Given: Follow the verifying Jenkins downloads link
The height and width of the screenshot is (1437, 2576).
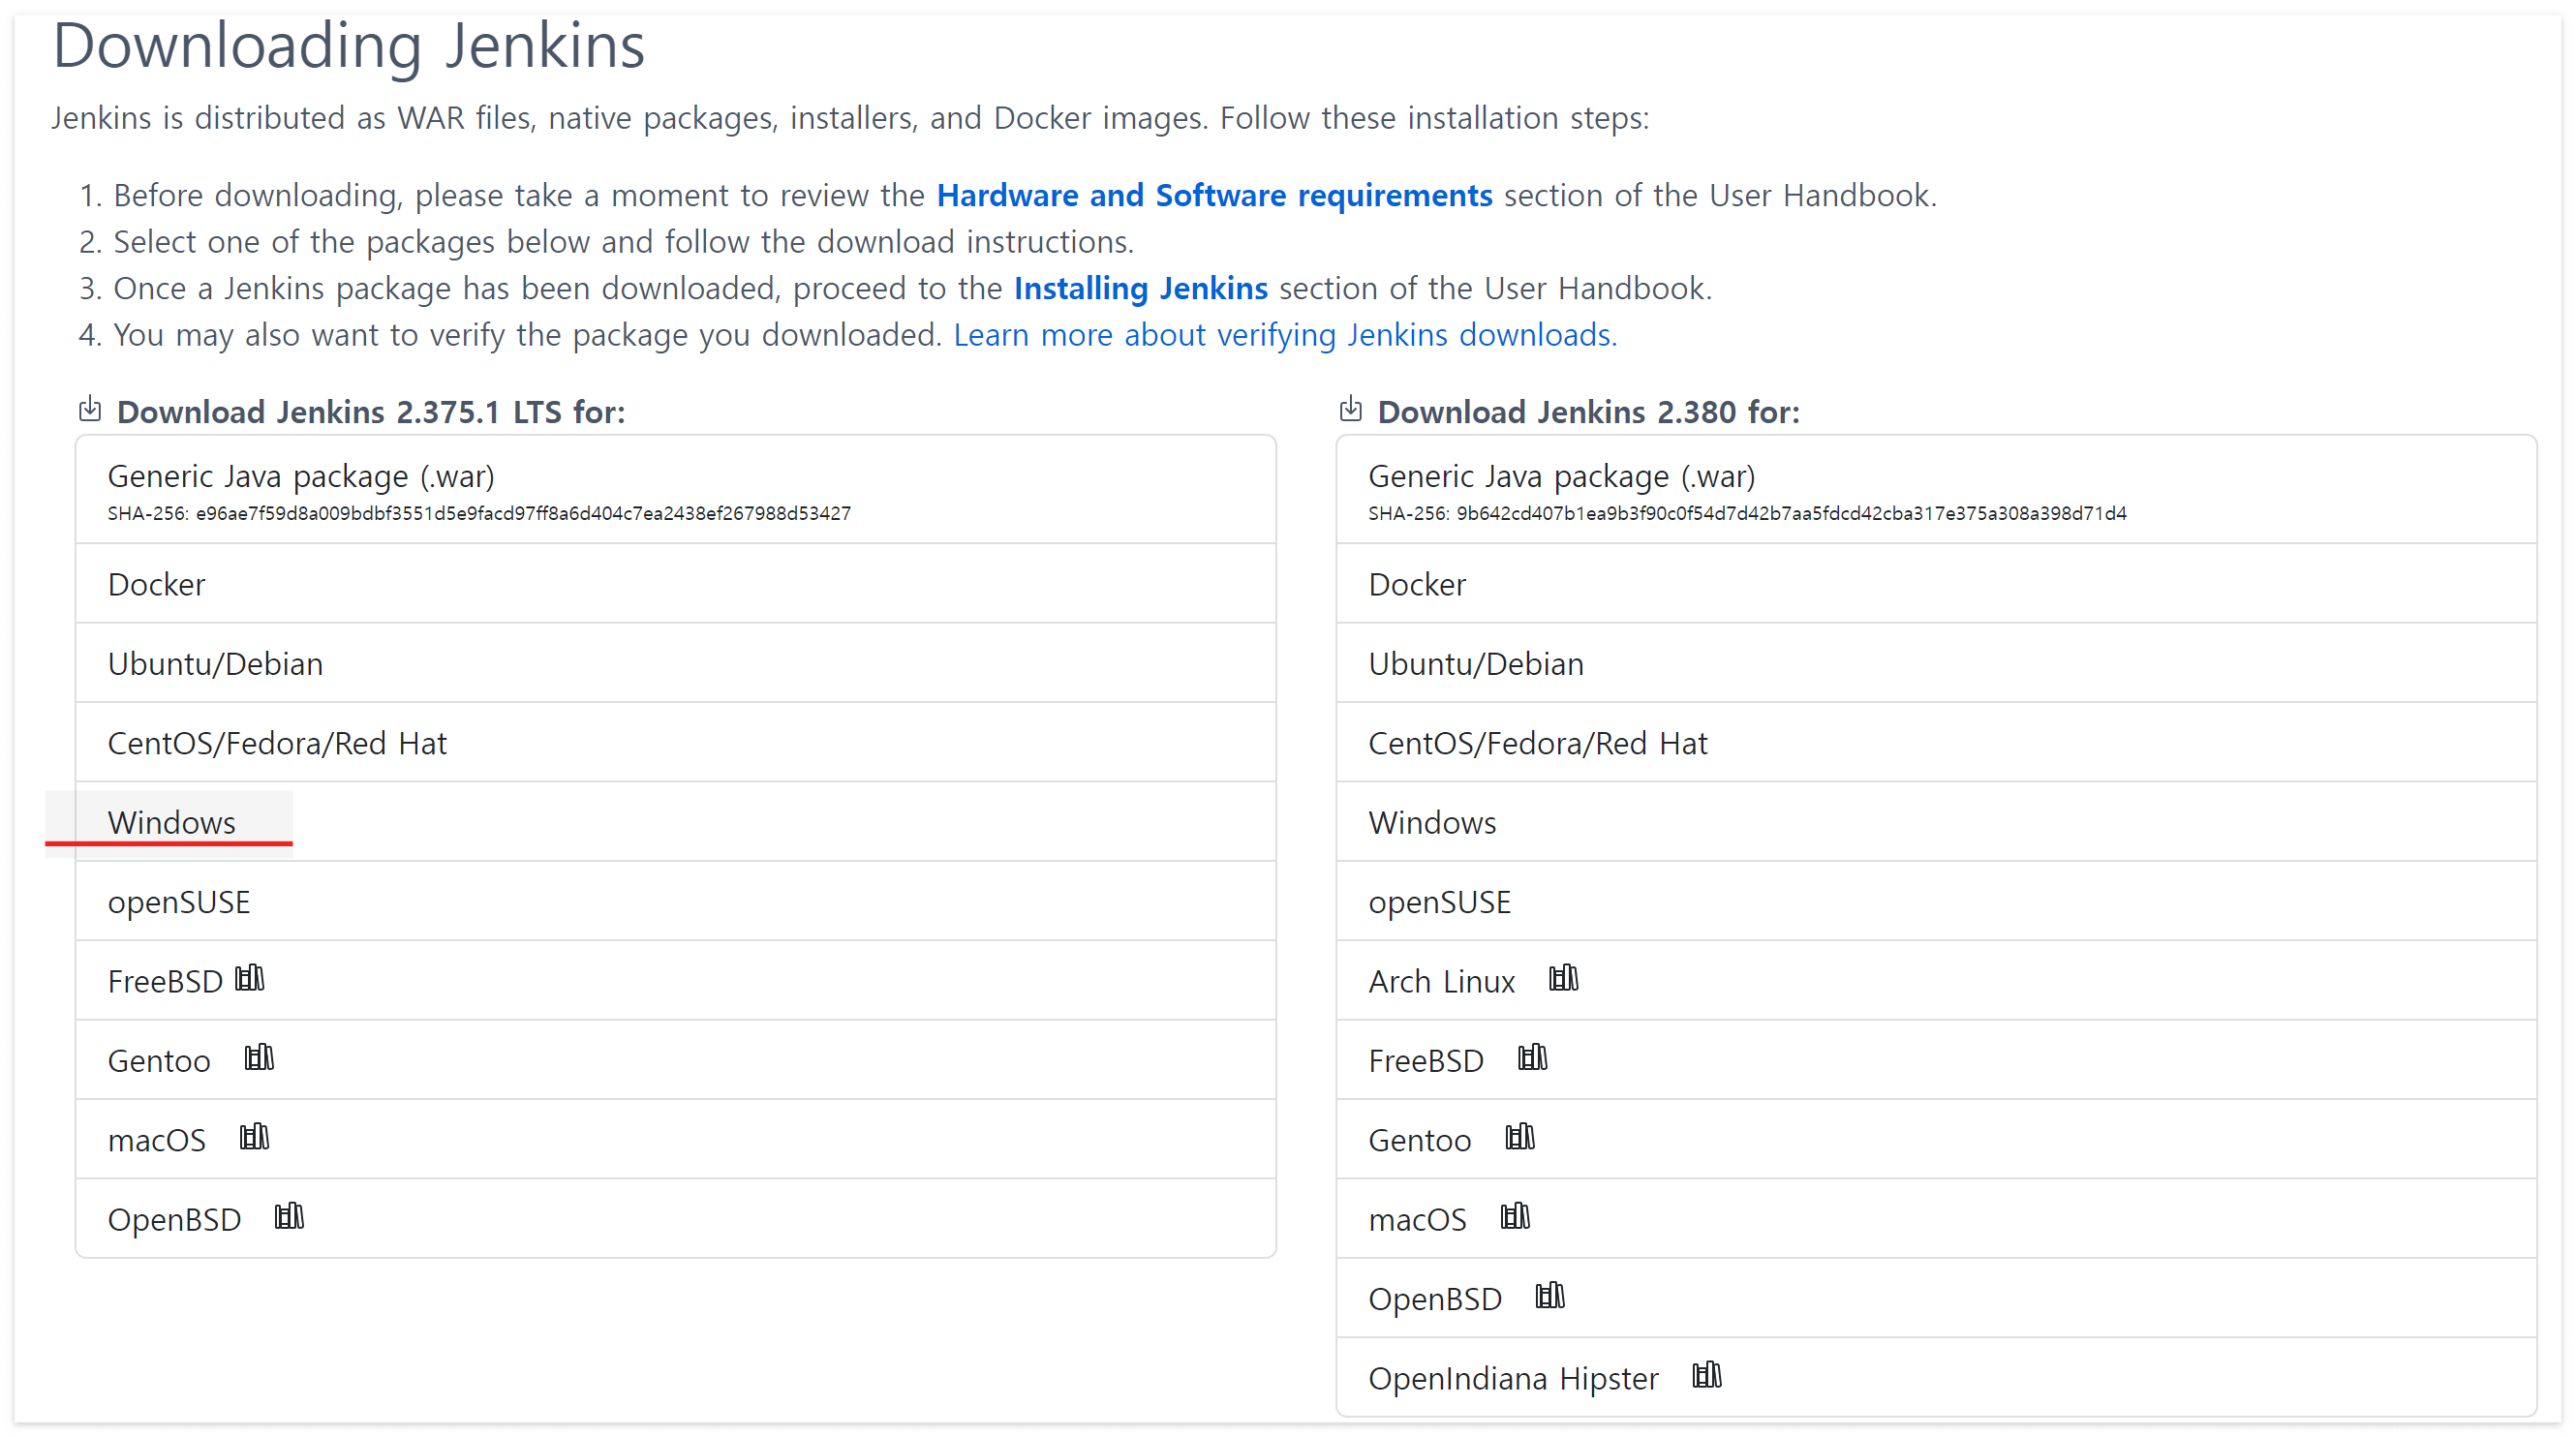Looking at the screenshot, I should [x=1284, y=335].
